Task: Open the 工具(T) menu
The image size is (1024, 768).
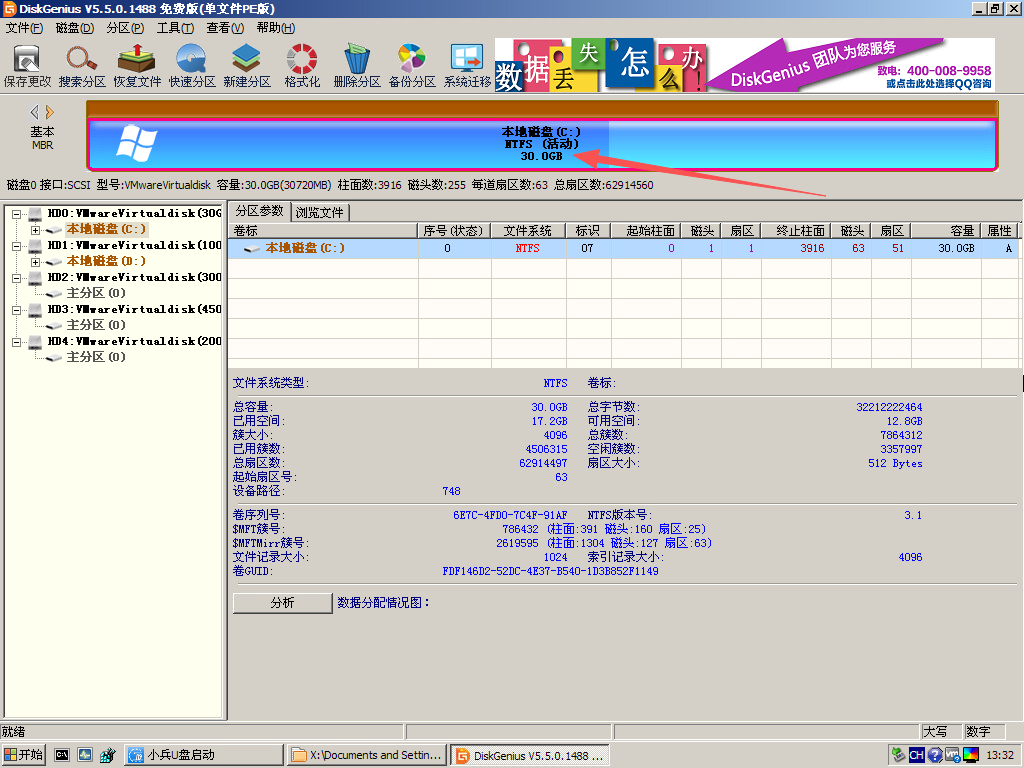Action: (x=175, y=27)
